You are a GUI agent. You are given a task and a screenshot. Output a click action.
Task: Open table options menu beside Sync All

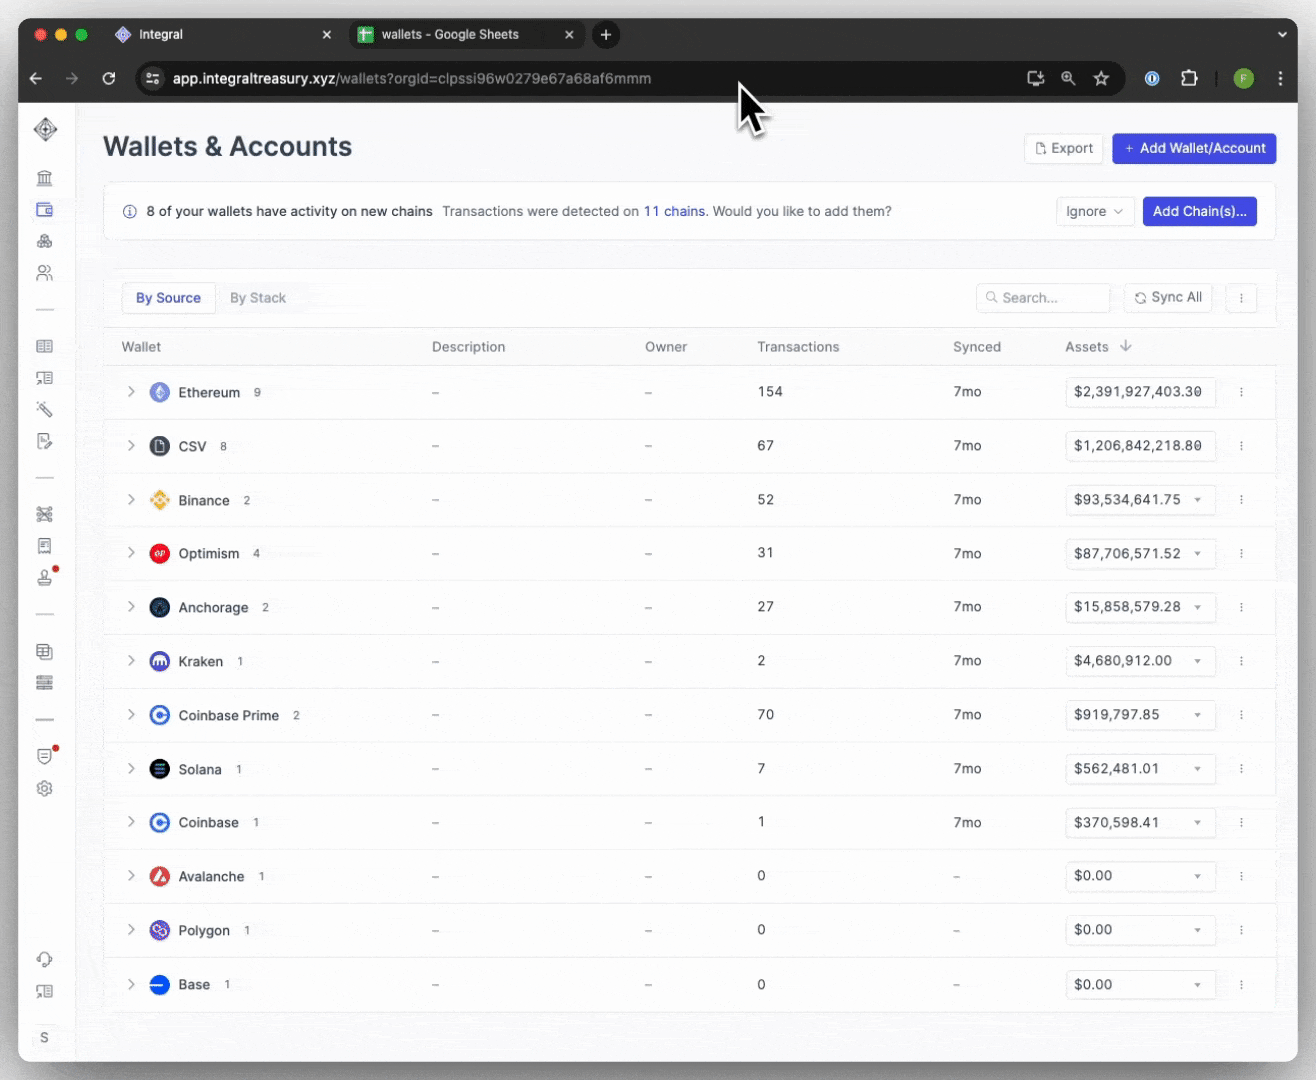[1241, 298]
